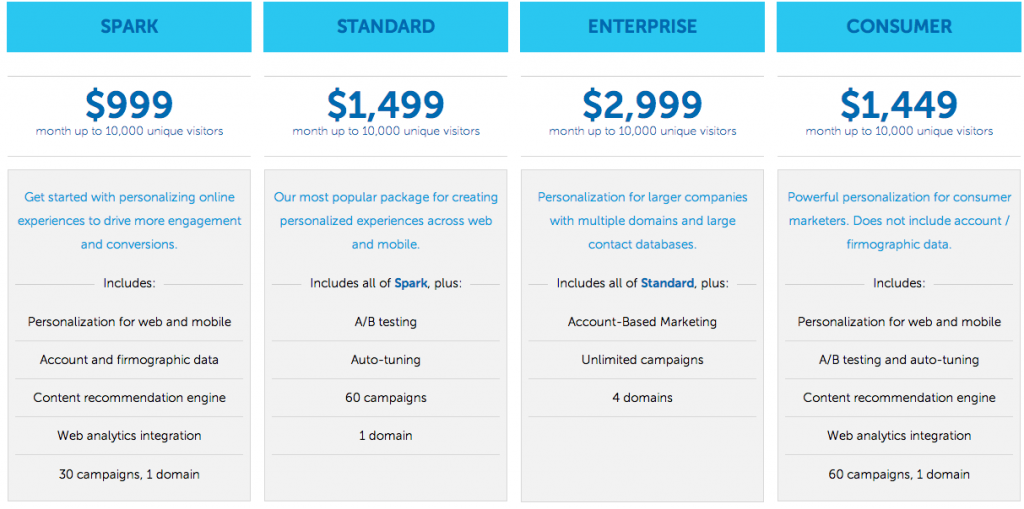Click 'Powerful personalization for consumer' description
Viewport: 1024px width, 509px height.
click(899, 220)
